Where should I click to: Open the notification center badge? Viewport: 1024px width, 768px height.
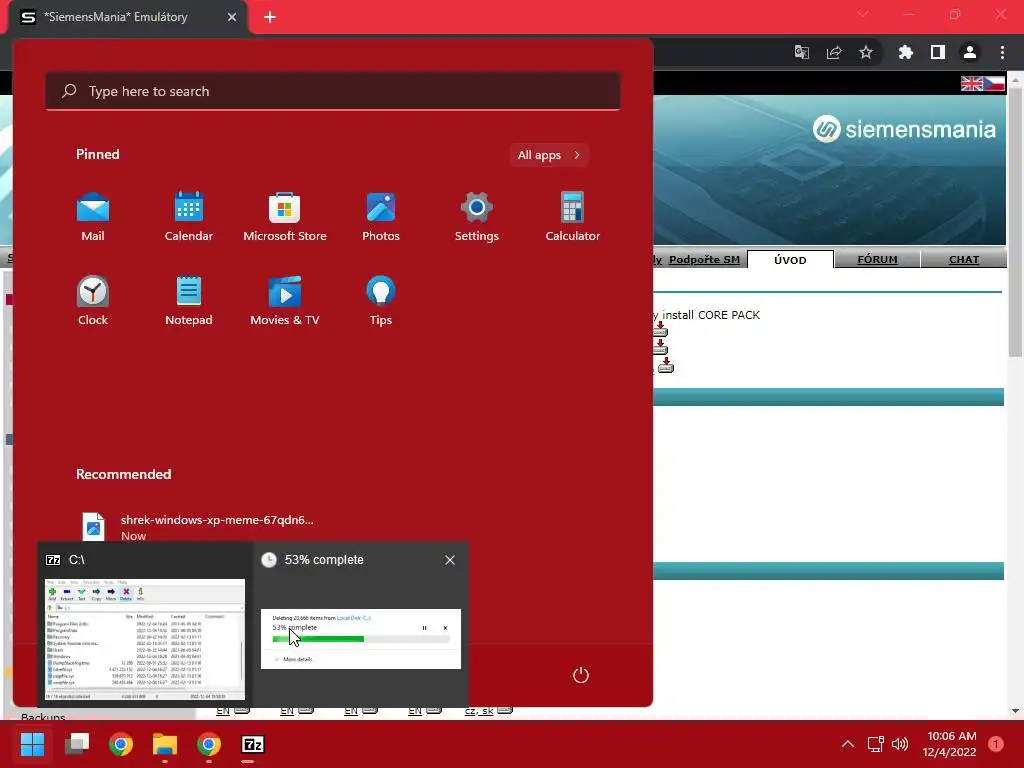pos(996,744)
